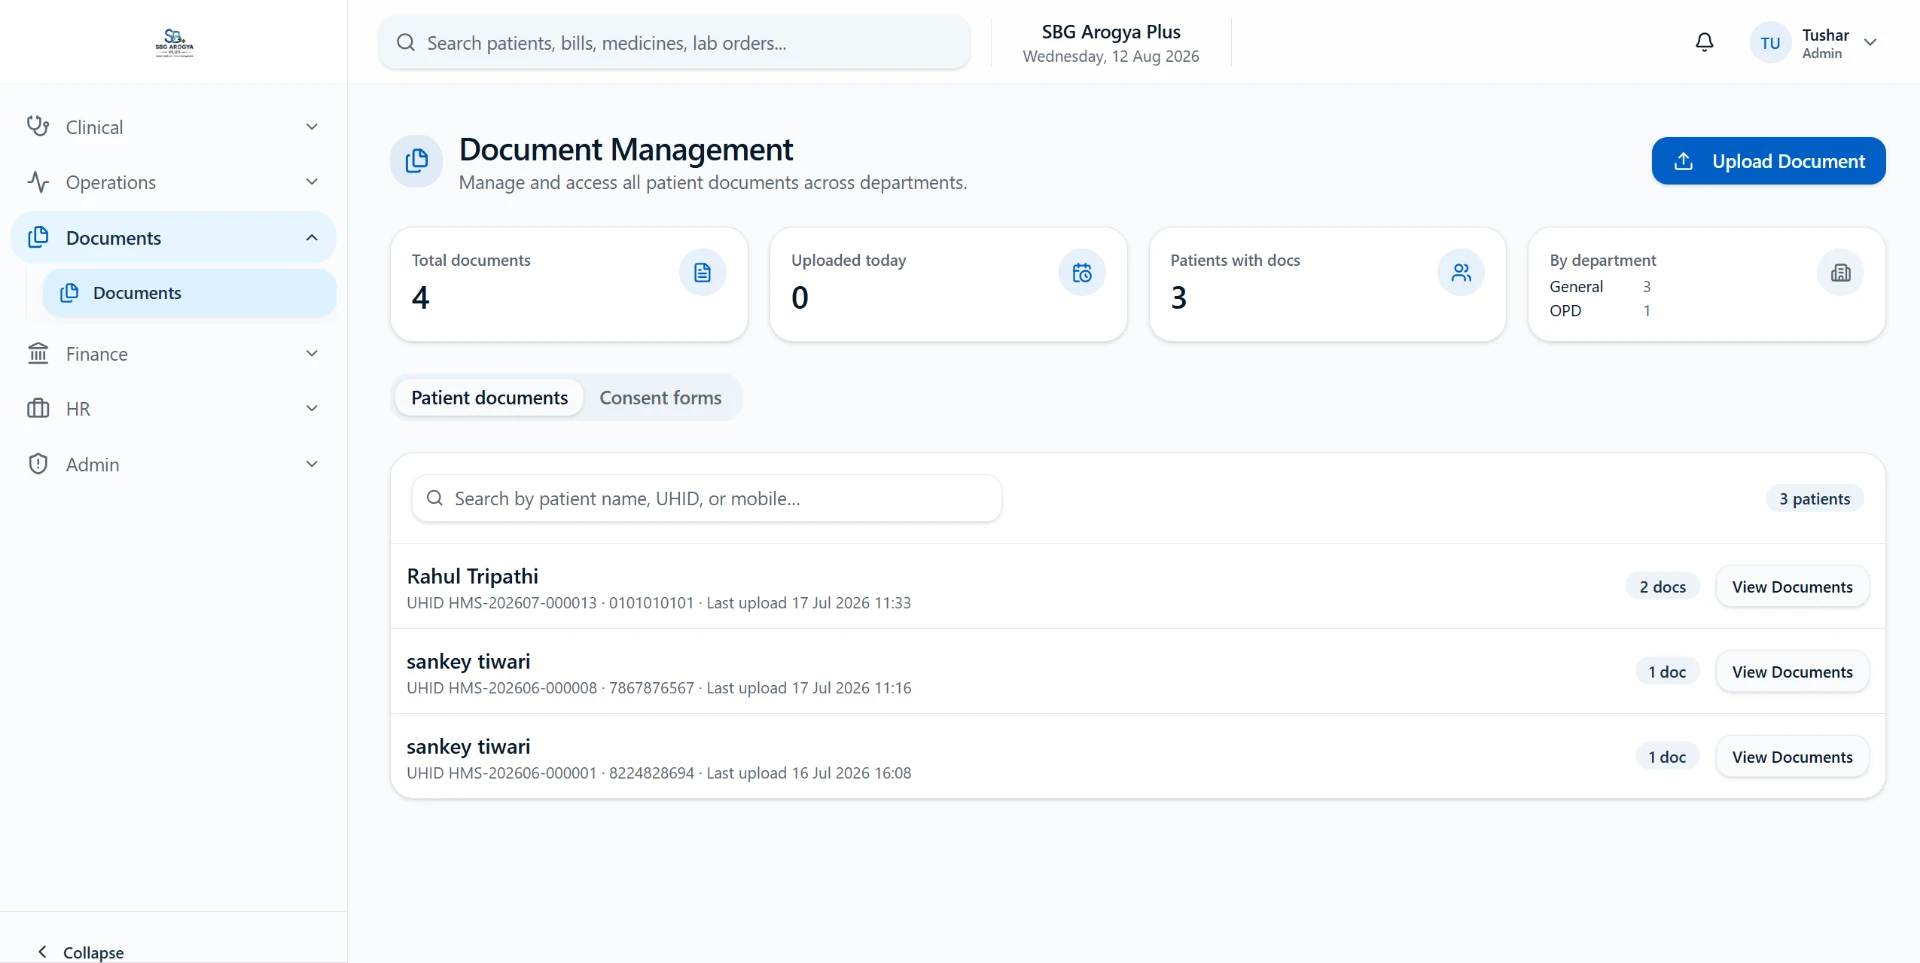This screenshot has width=1920, height=963.
Task: Collapse the Documents section chevron
Action: pyautogui.click(x=312, y=238)
